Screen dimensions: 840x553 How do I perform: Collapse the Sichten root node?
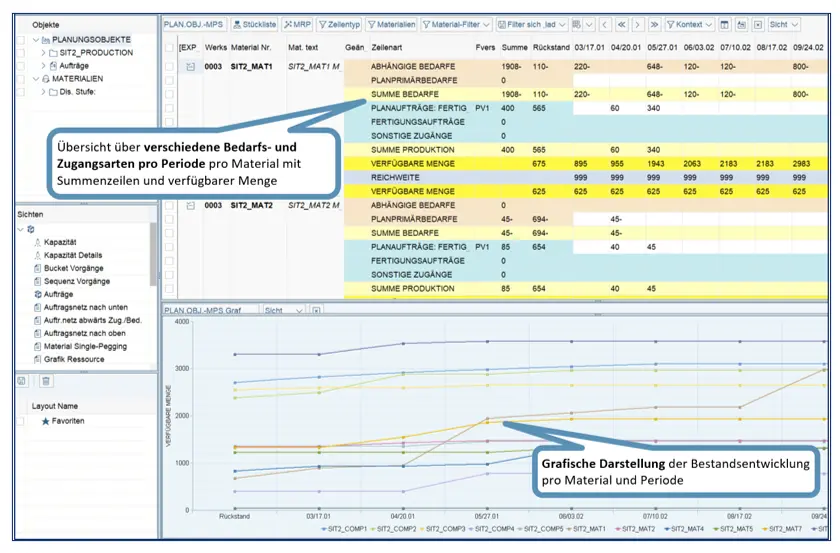coord(20,229)
